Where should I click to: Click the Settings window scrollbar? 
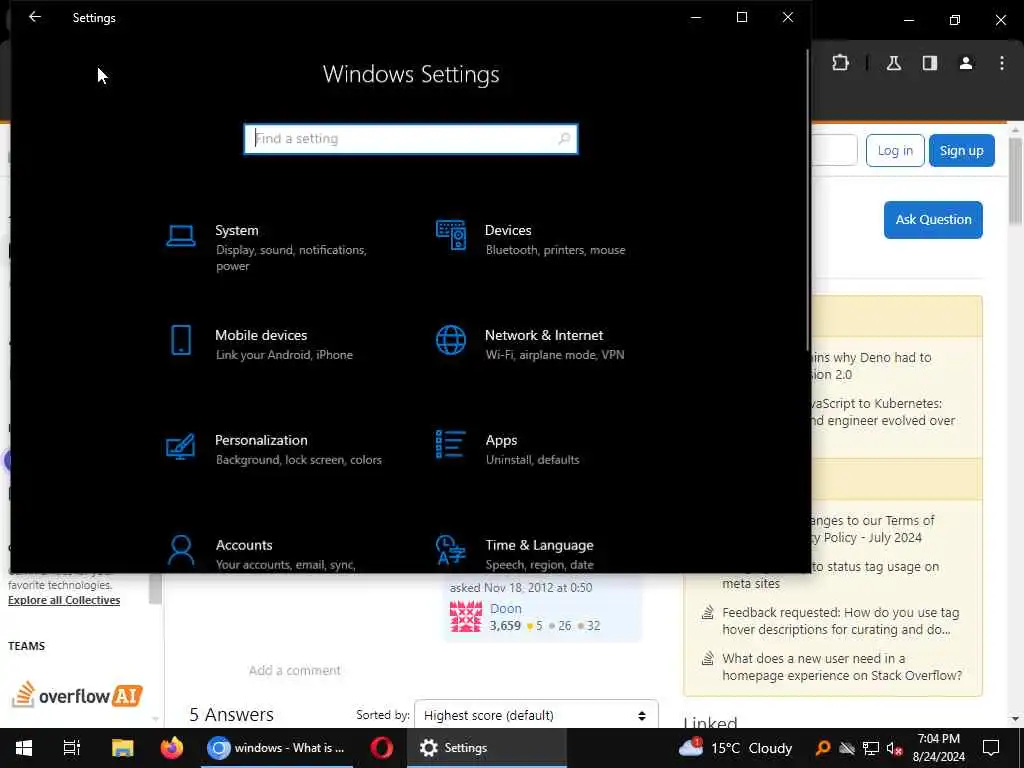[x=808, y=200]
